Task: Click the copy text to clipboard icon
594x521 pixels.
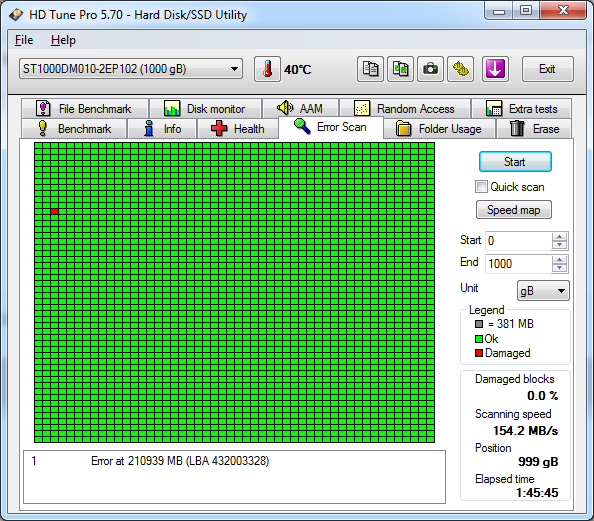Action: (x=370, y=69)
